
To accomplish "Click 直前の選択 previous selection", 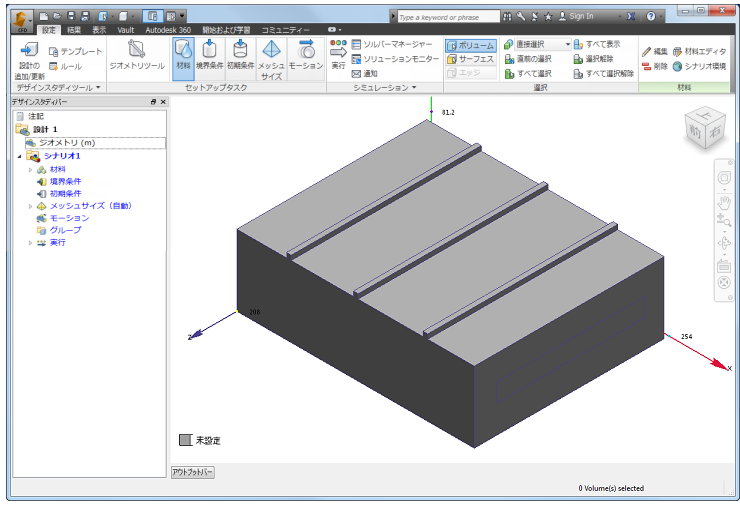I will coord(528,59).
